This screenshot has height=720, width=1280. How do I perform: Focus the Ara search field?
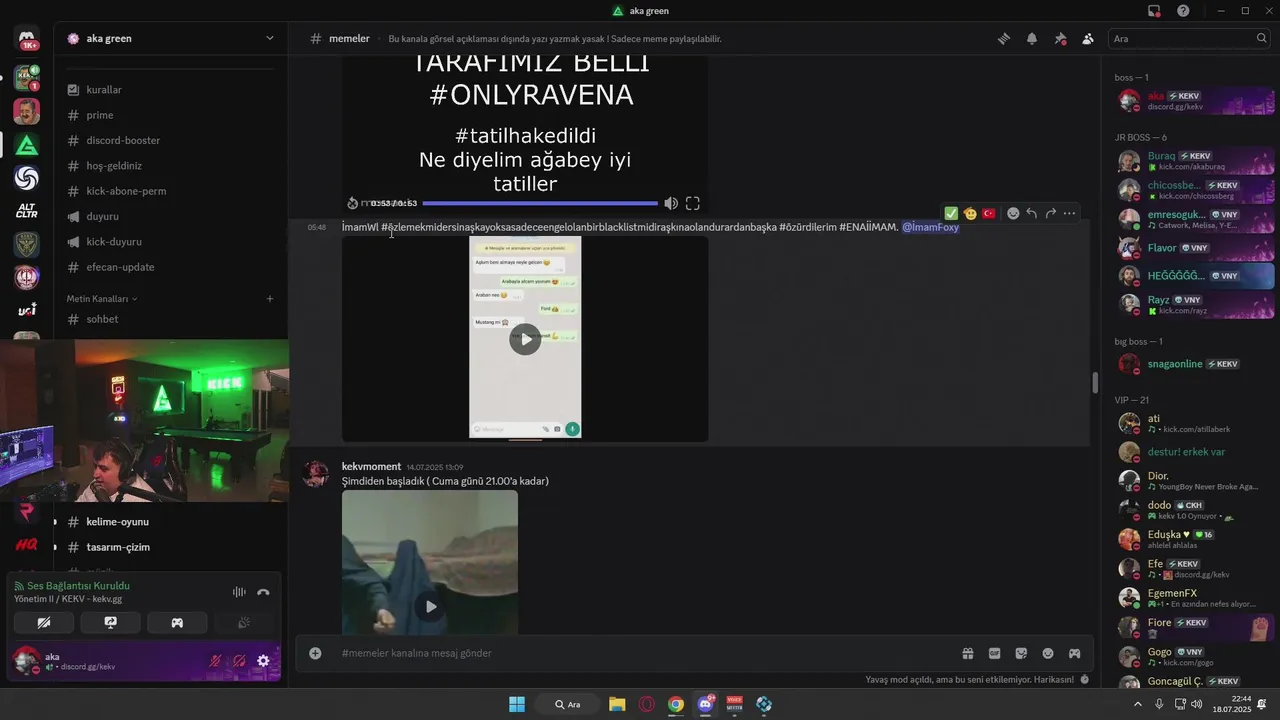coord(1190,38)
